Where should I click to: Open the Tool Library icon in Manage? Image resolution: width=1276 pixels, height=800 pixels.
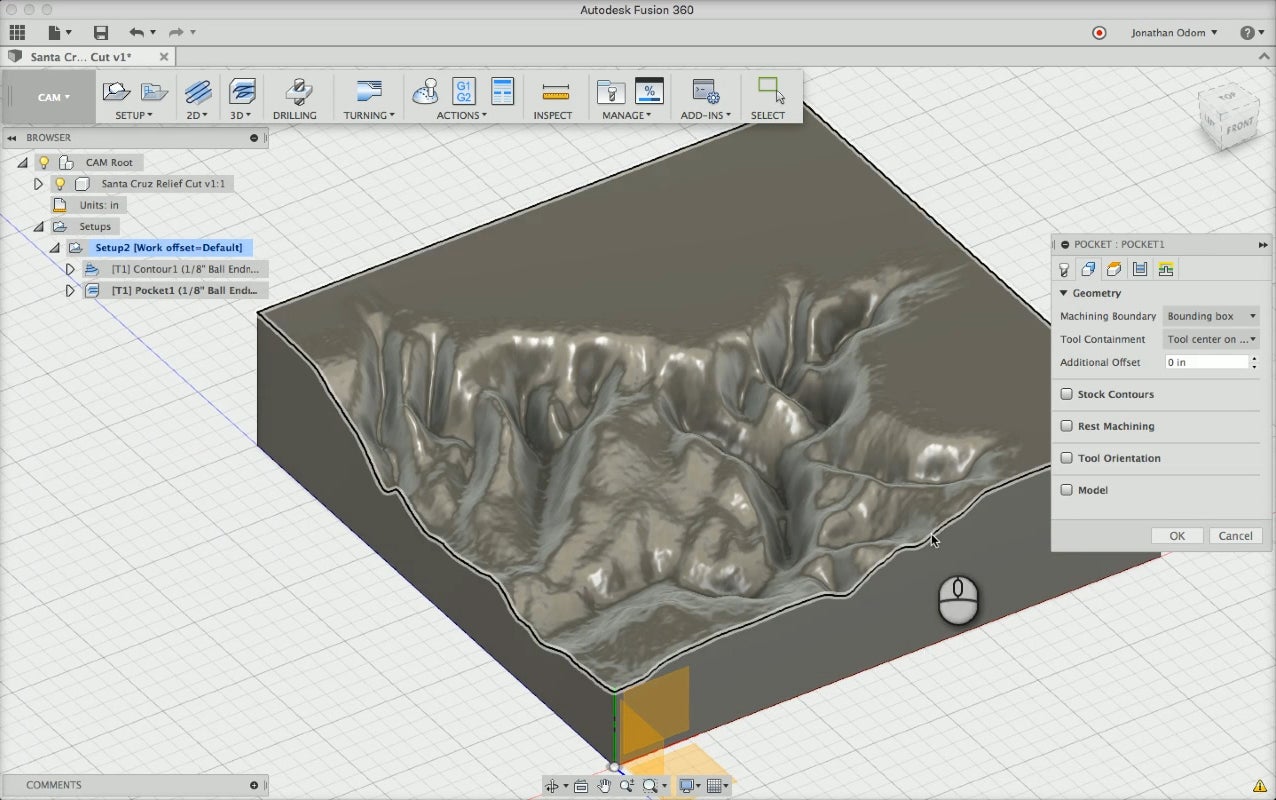coord(609,92)
